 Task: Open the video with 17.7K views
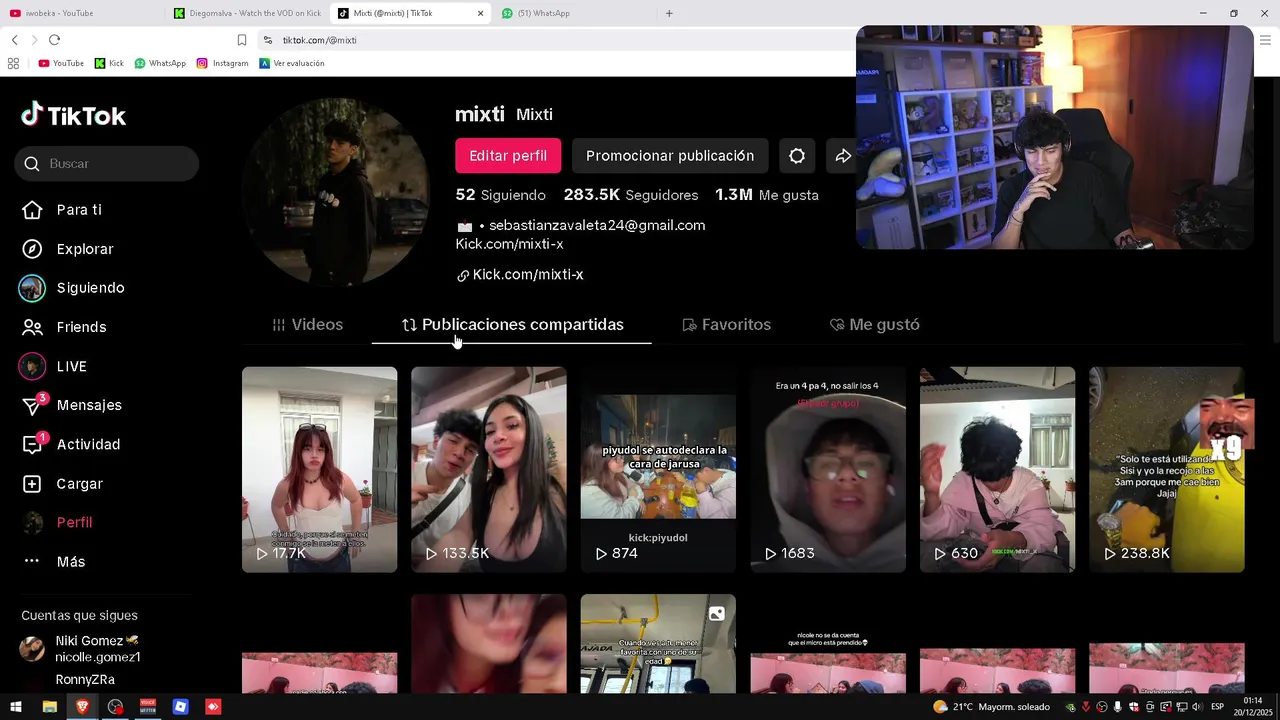319,470
